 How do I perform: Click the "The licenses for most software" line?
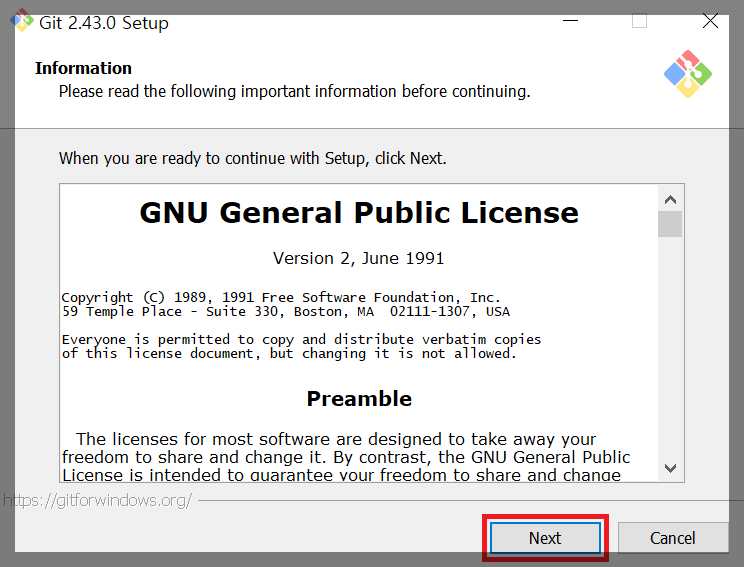tap(335, 439)
